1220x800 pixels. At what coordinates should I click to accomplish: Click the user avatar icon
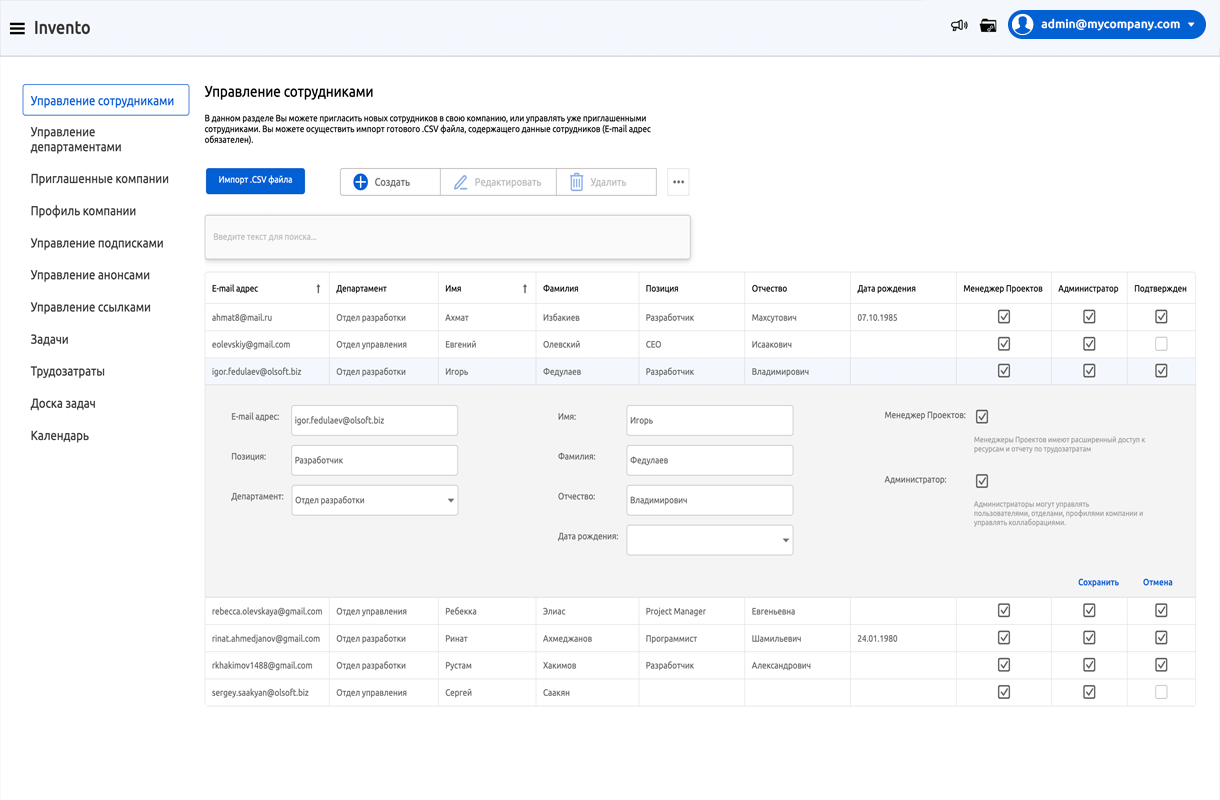coord(1022,25)
